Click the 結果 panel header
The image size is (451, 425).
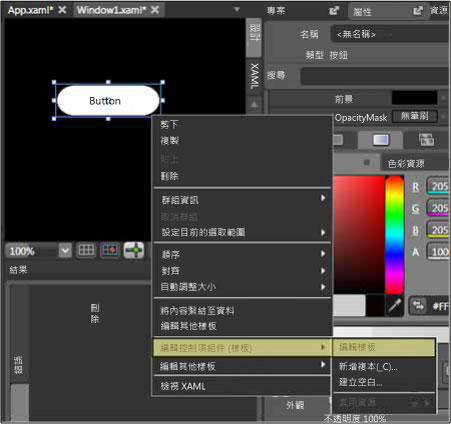(18, 269)
